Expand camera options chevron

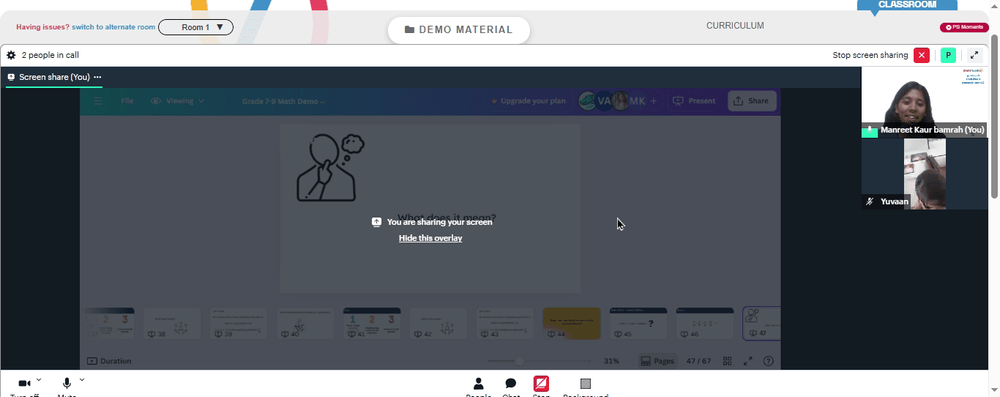pyautogui.click(x=39, y=380)
